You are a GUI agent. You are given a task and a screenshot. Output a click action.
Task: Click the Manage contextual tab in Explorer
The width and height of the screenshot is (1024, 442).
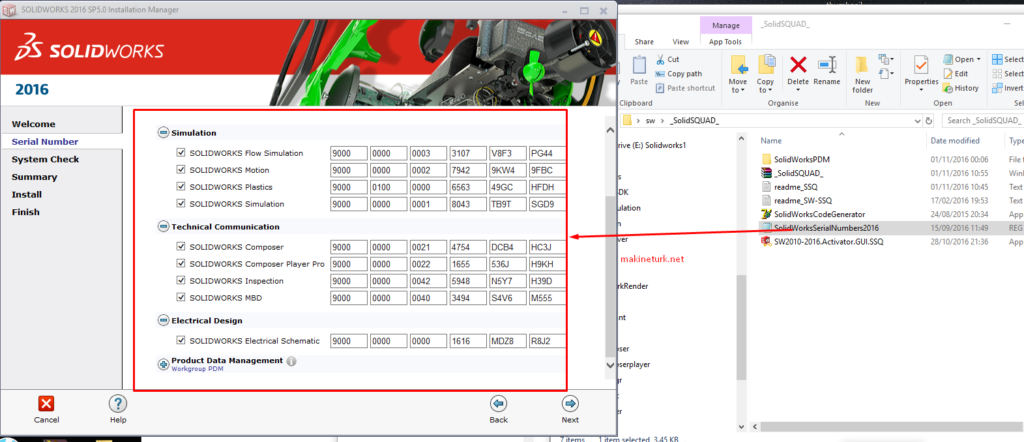click(726, 25)
